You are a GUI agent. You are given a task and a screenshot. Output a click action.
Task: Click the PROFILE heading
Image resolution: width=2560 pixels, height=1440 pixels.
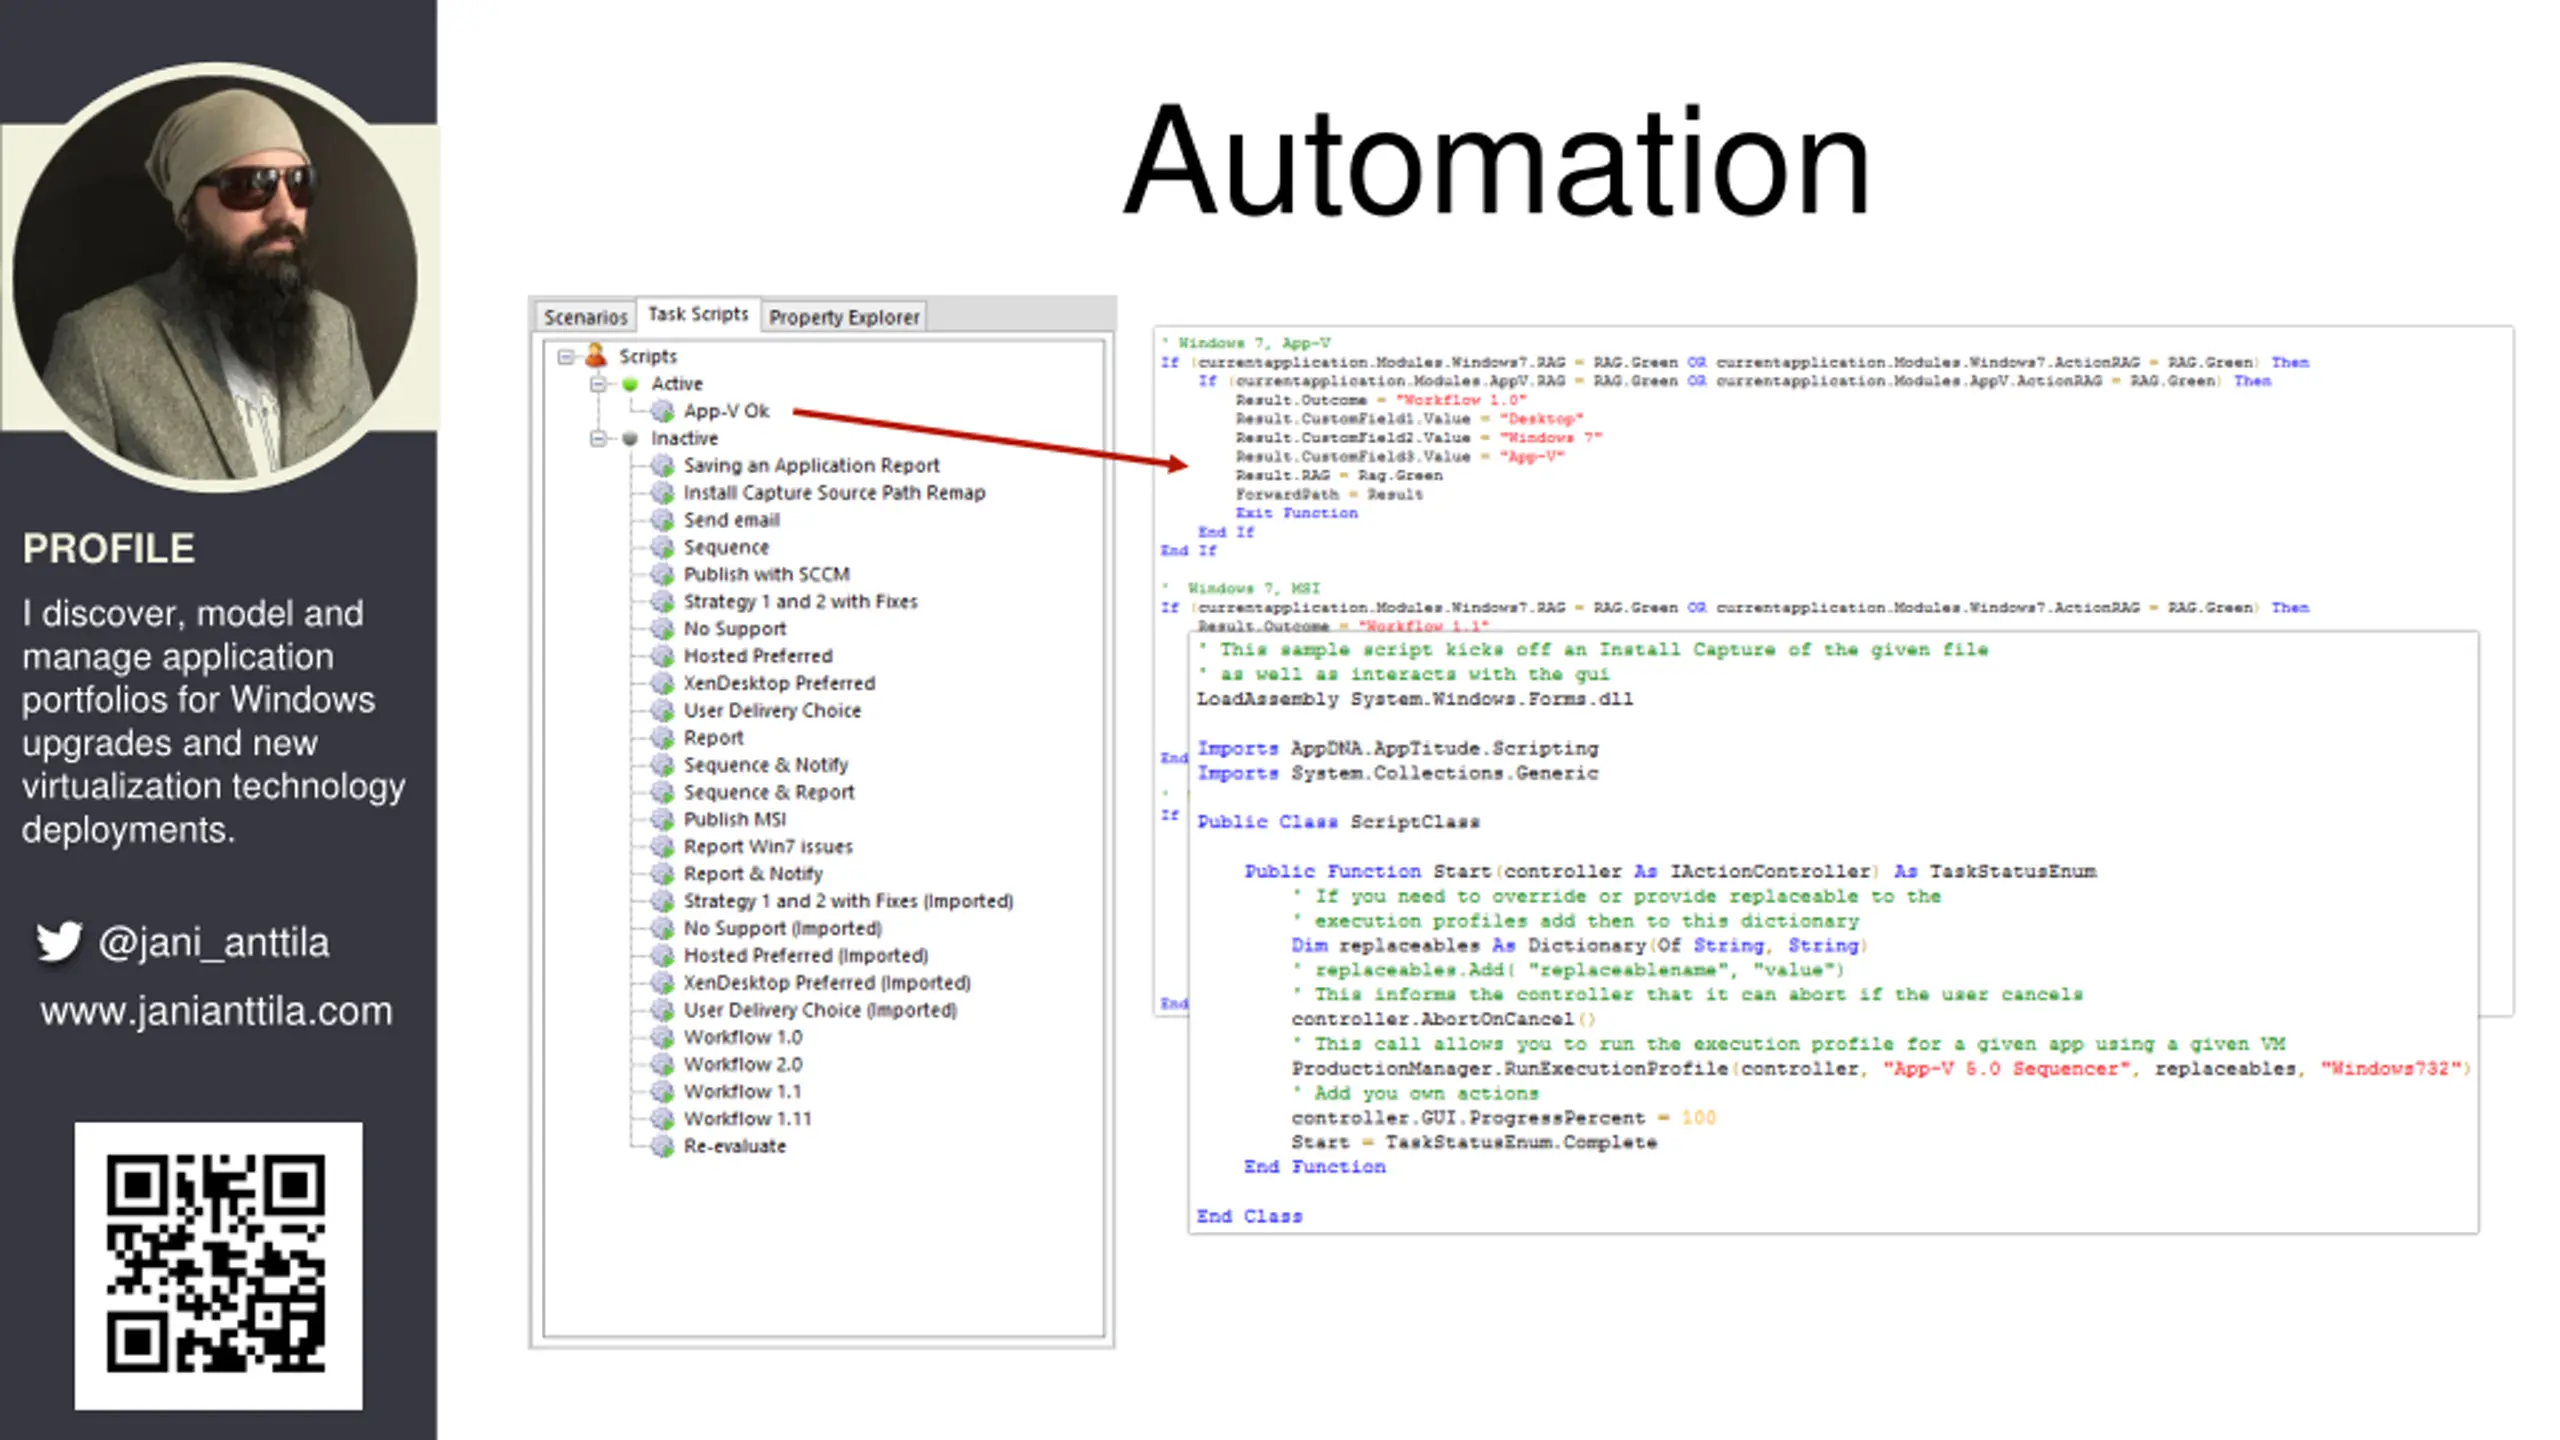tap(108, 549)
